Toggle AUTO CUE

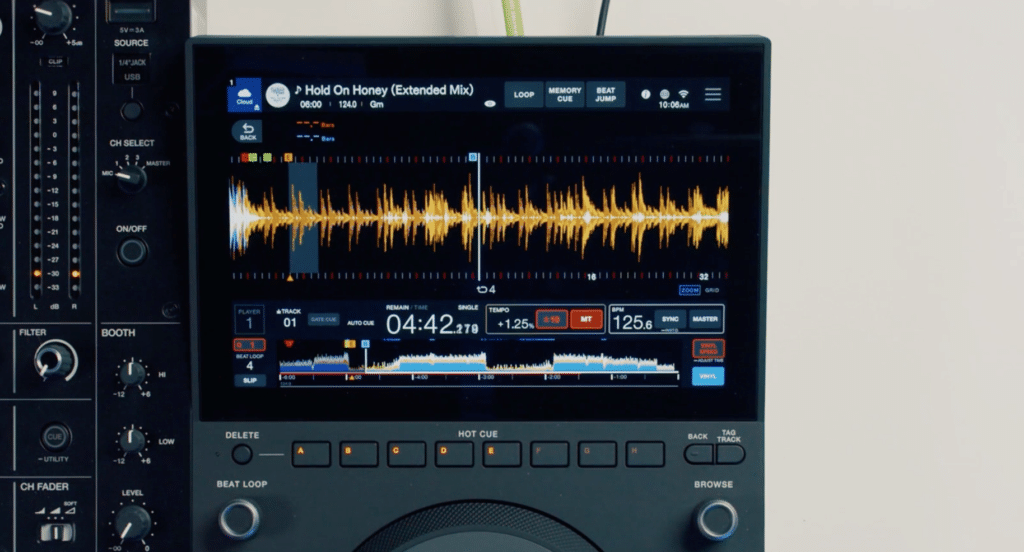pos(360,323)
